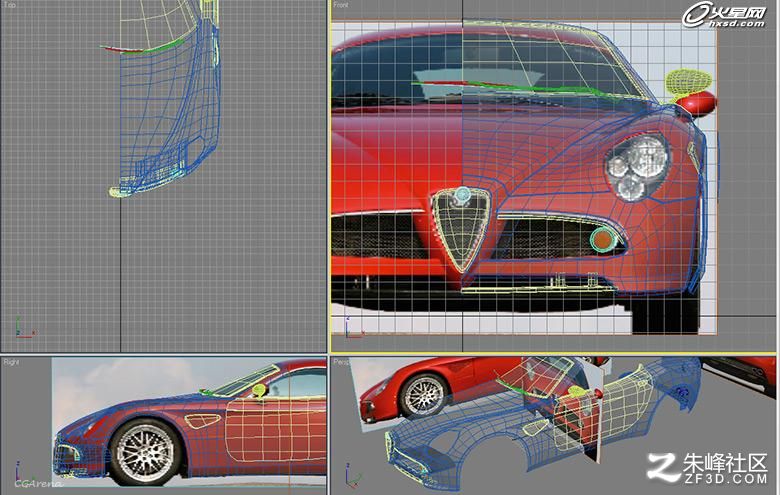The width and height of the screenshot is (780, 495).
Task: Select the yellow mirror in the Right viewport
Action: click(259, 391)
